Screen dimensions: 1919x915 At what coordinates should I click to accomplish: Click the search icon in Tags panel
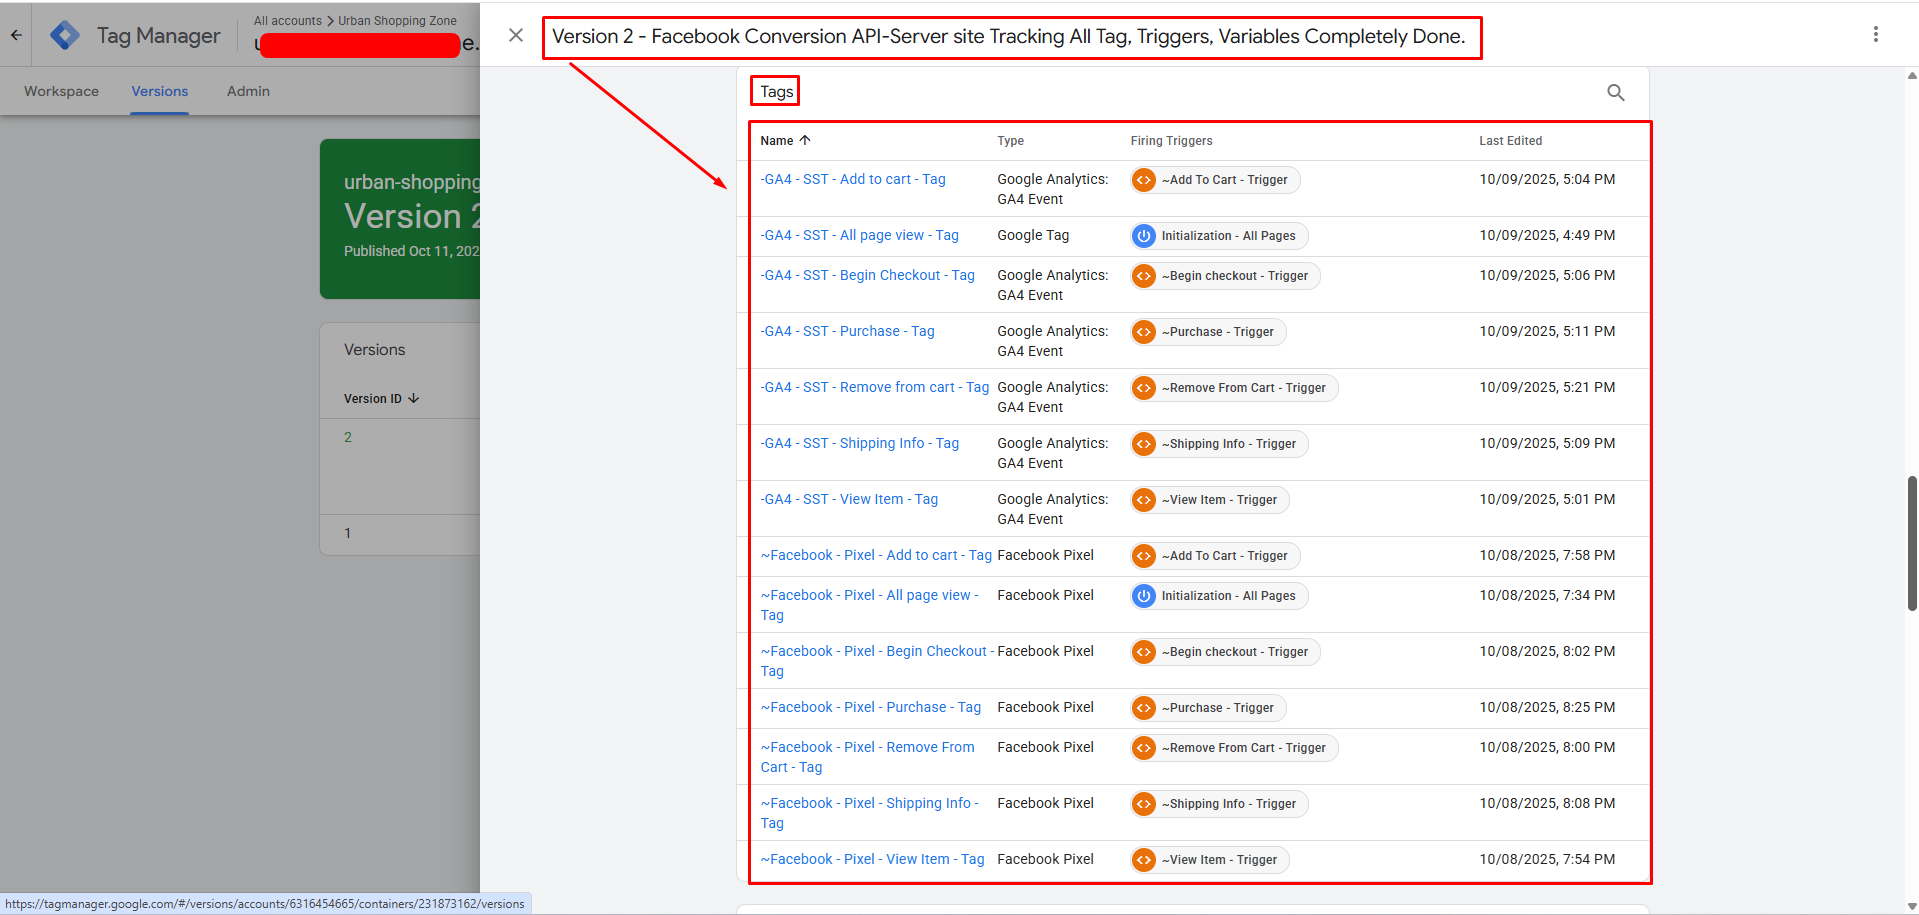(1615, 93)
